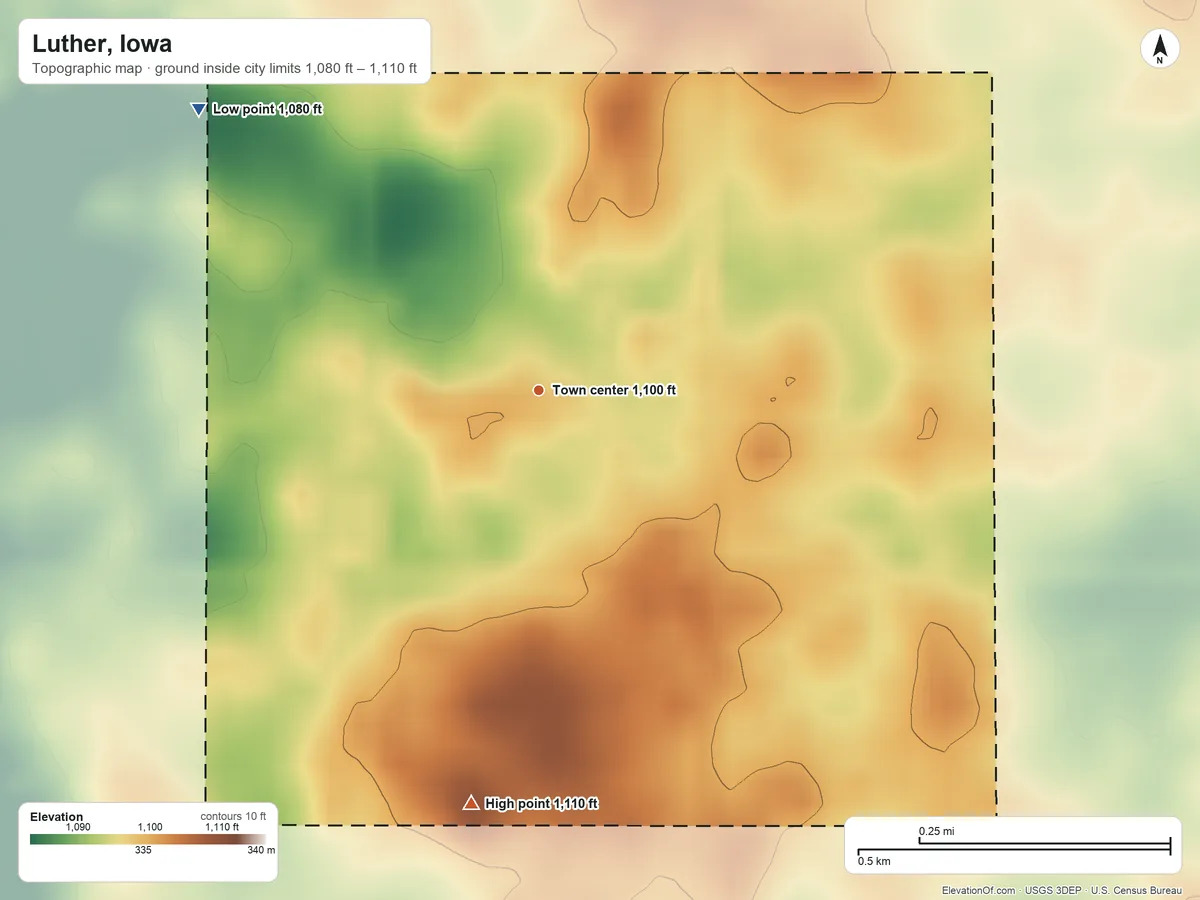Click the elevation color gradient bar
The image size is (1200, 900).
pyautogui.click(x=148, y=839)
